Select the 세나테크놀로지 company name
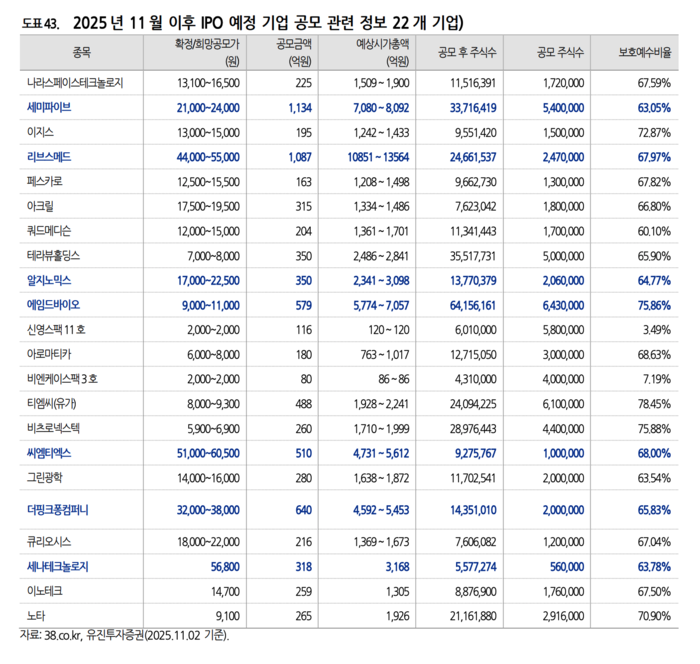Image resolution: width=700 pixels, height=664 pixels. (58, 567)
